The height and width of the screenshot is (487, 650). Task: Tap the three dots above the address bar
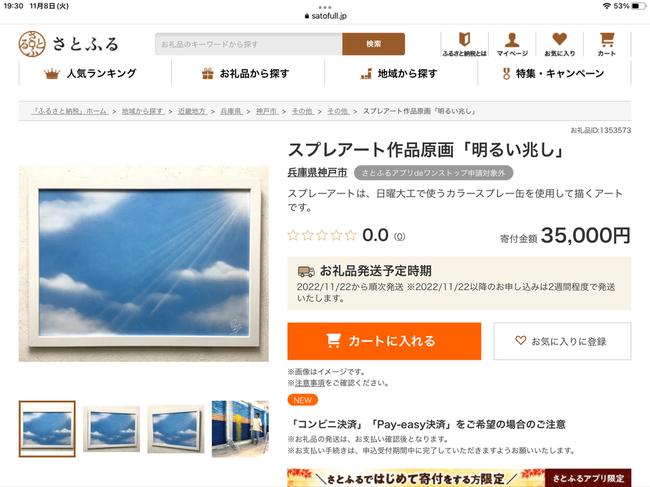click(x=325, y=7)
